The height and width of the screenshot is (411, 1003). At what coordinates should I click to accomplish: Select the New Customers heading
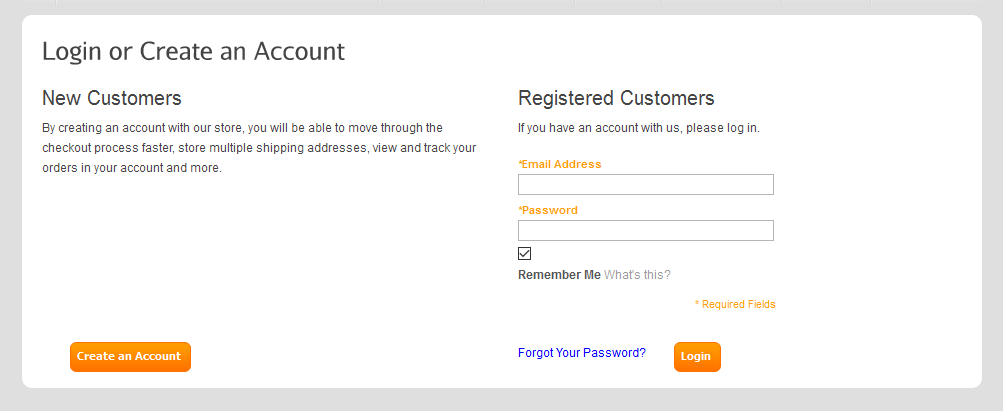pyautogui.click(x=112, y=98)
